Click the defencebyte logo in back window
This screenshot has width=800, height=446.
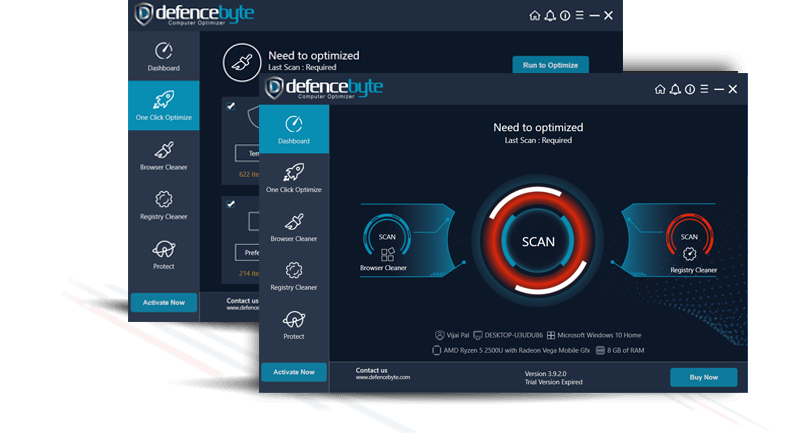pos(194,14)
